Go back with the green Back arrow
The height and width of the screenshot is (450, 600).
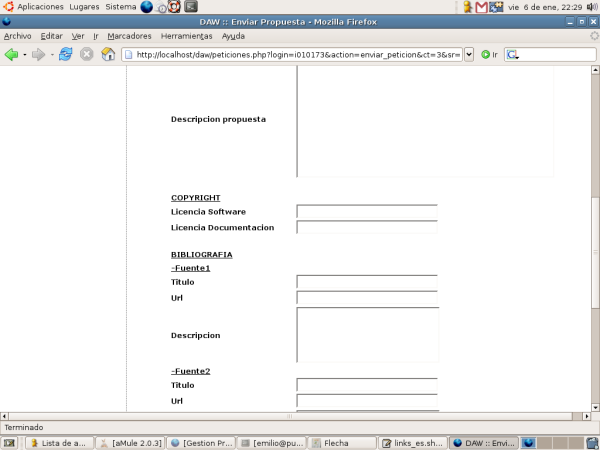[11, 55]
